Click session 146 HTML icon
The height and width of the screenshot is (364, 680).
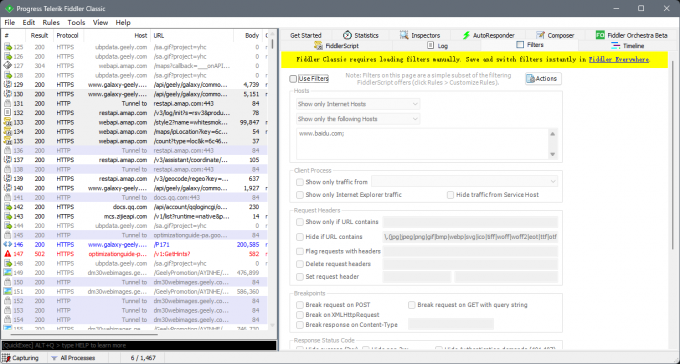7,245
